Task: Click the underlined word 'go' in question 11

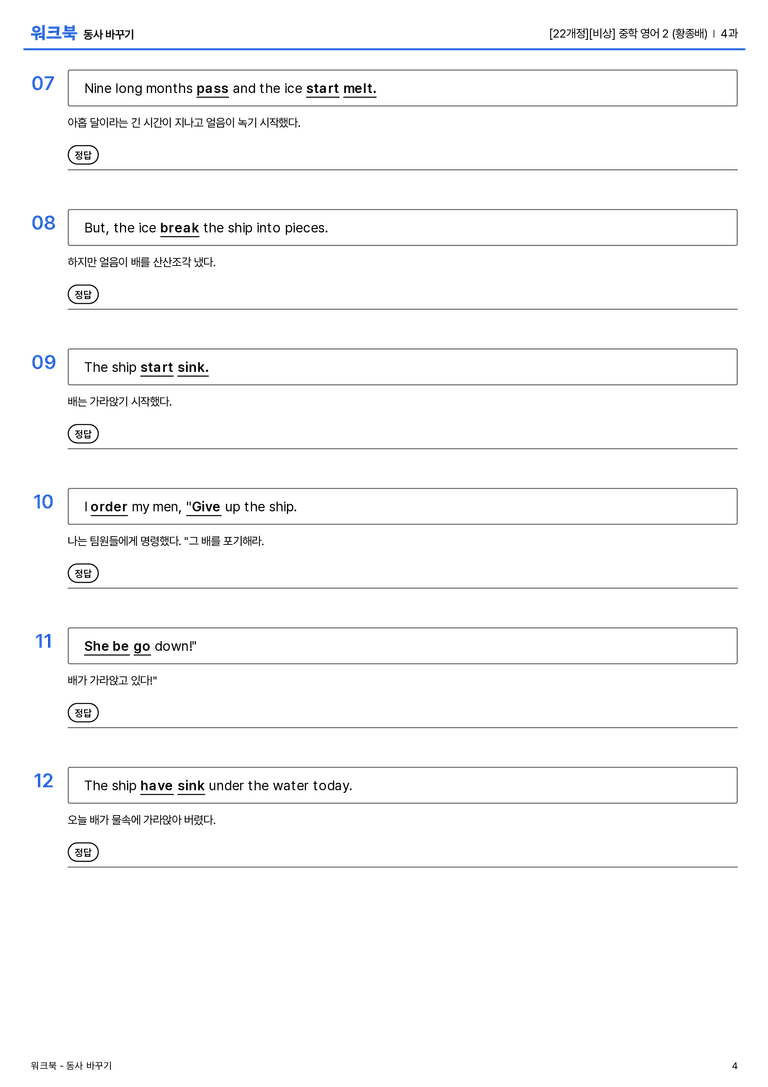Action: point(142,646)
